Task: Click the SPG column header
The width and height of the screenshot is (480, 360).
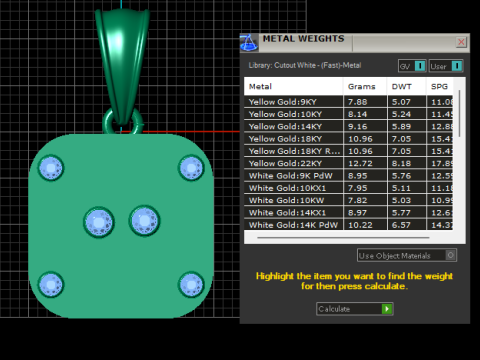Action: 439,87
